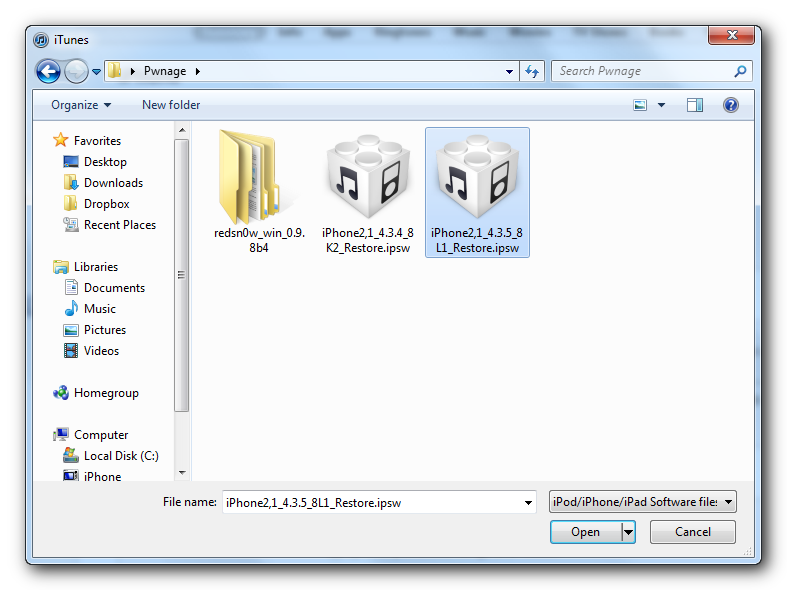This screenshot has height=590, width=787.
Task: Click the Pictures library icon
Action: 71,330
